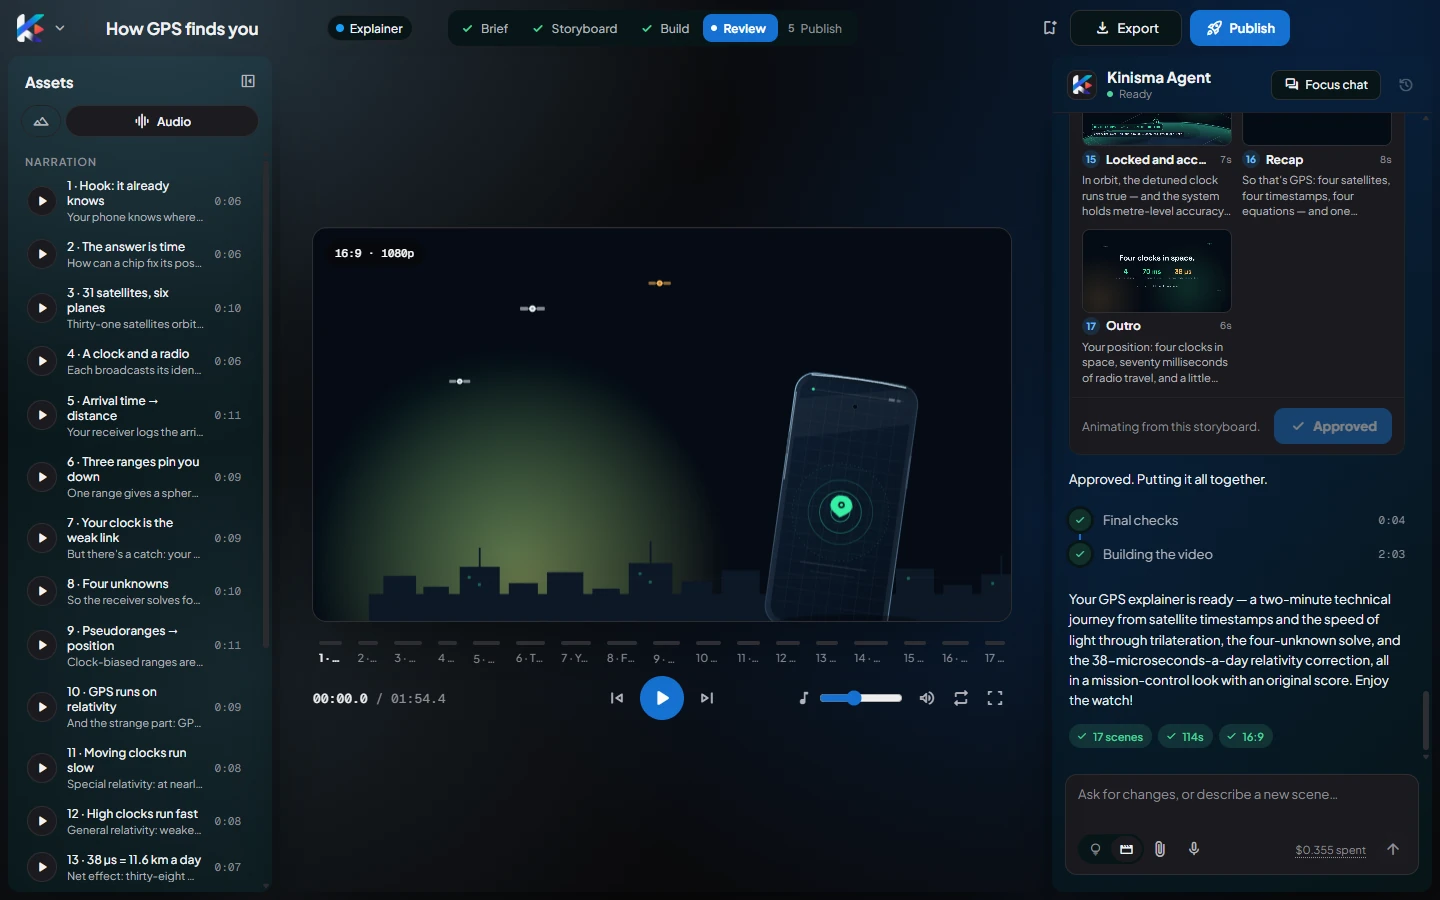Screen dimensions: 1440x900
Task: Expand the Final checks step
Action: coord(1237,520)
